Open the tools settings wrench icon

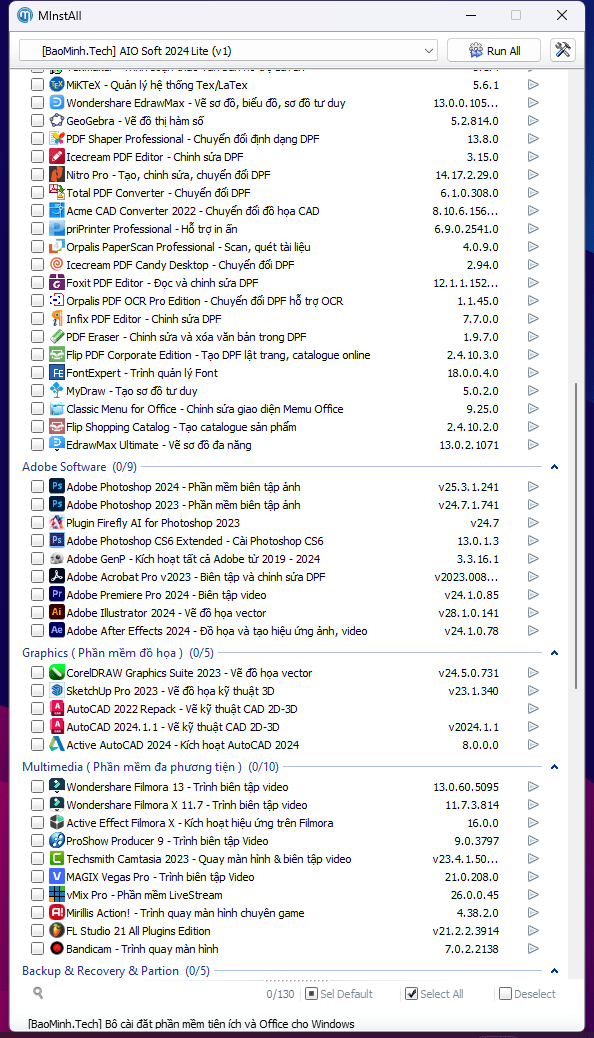(563, 50)
